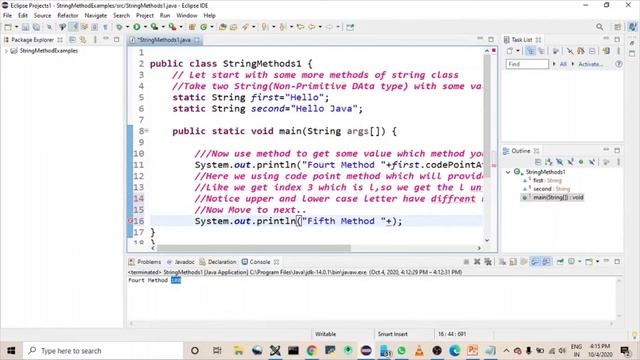Open the New Task dropdown in Task List
The image size is (640, 360).
point(518,51)
